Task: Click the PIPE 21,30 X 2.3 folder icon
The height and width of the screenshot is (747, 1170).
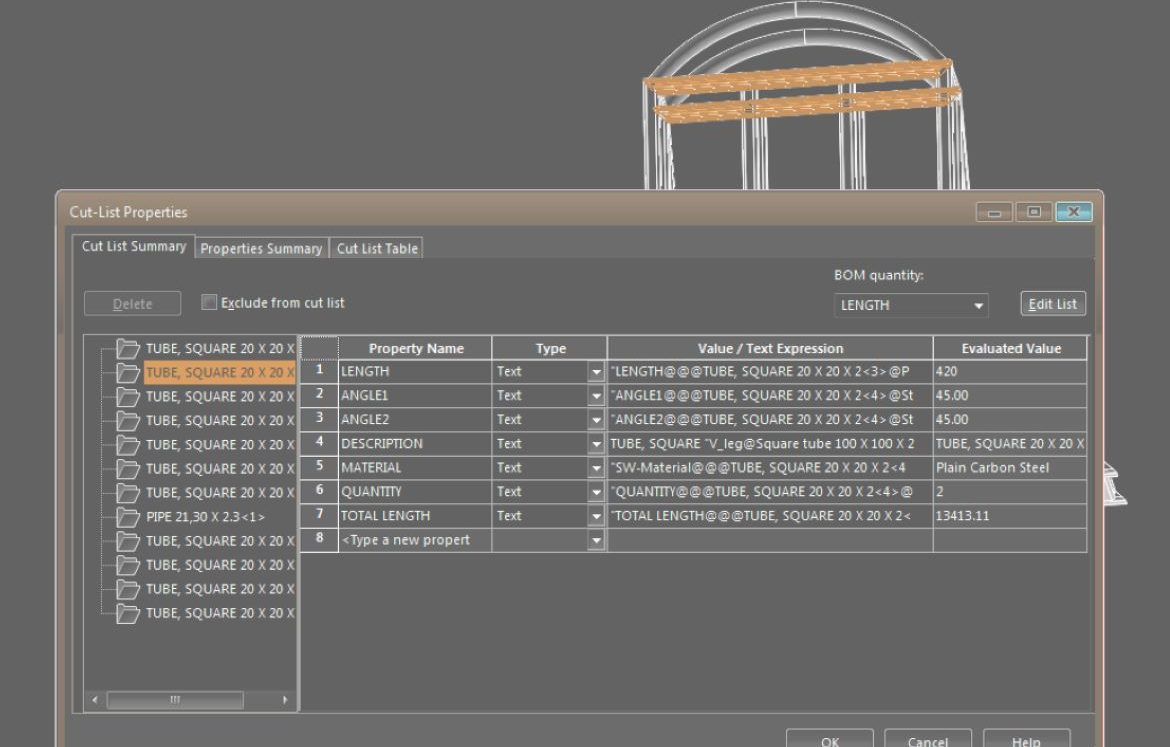Action: pyautogui.click(x=128, y=517)
